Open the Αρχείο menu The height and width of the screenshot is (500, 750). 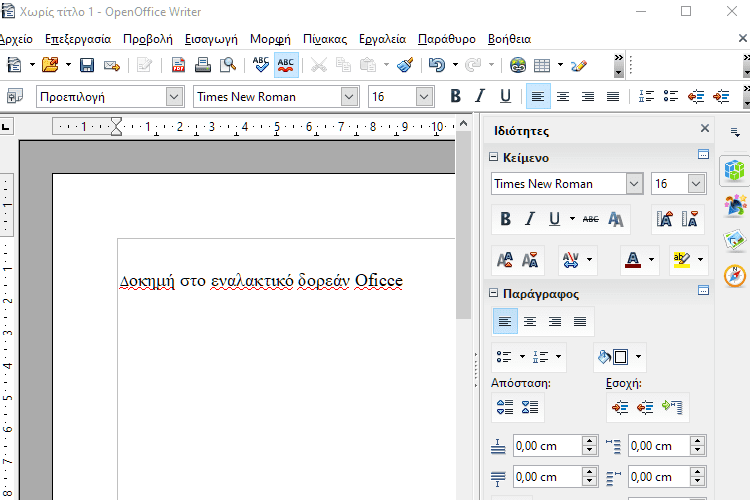[x=16, y=39]
